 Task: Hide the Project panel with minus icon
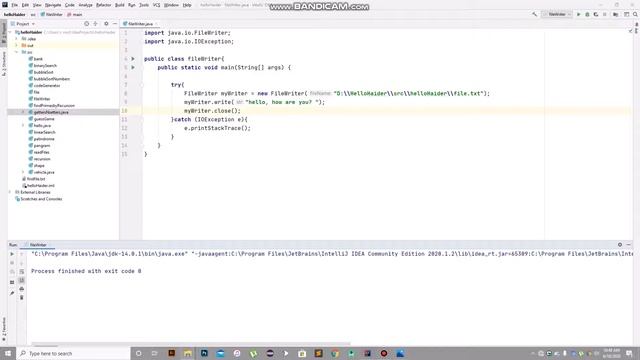click(x=115, y=24)
